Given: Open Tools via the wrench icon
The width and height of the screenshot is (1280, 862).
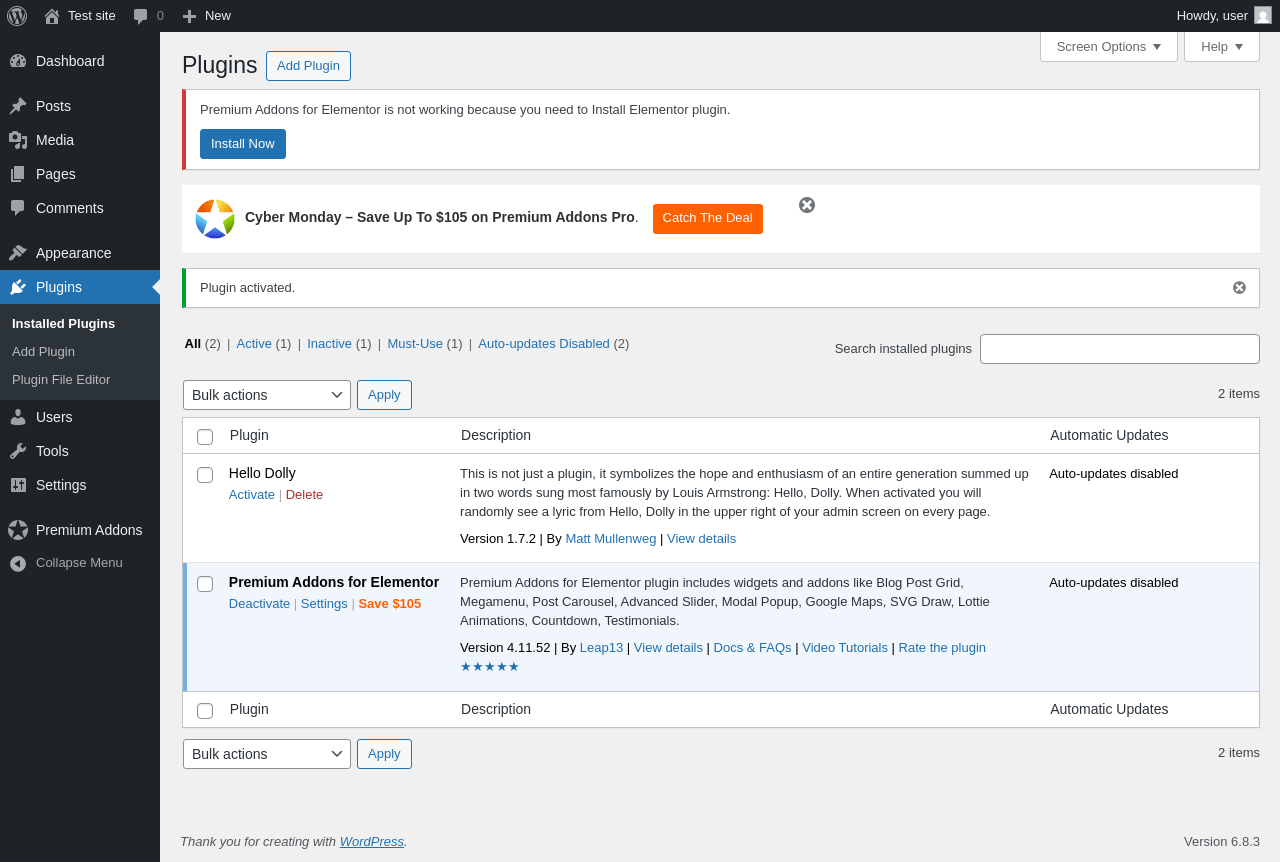Looking at the screenshot, I should [x=18, y=451].
